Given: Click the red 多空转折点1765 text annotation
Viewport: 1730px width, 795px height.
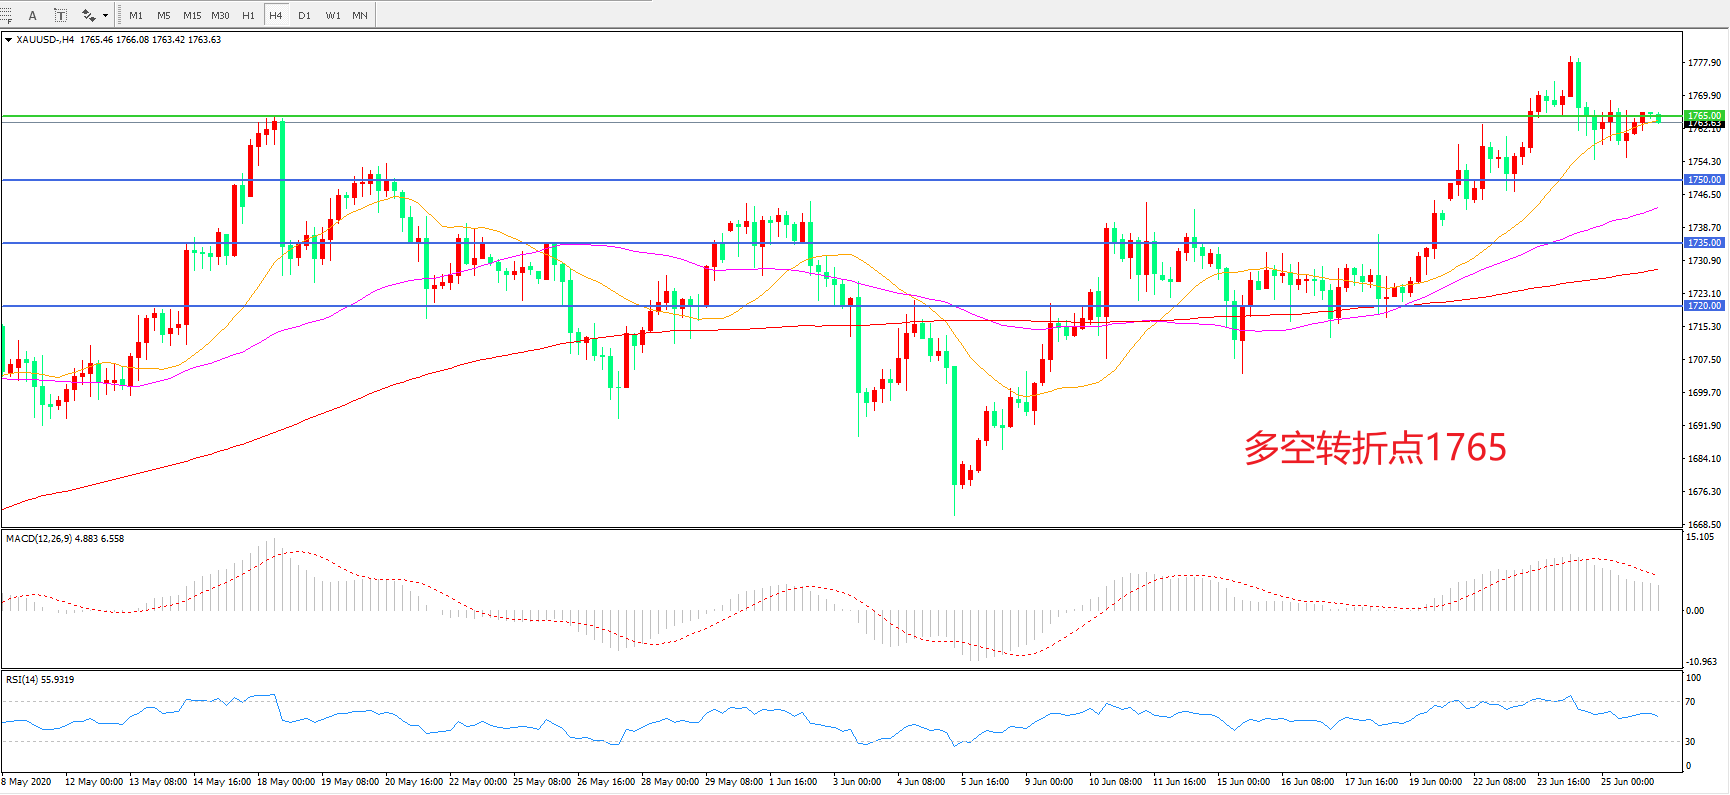Looking at the screenshot, I should point(1374,448).
